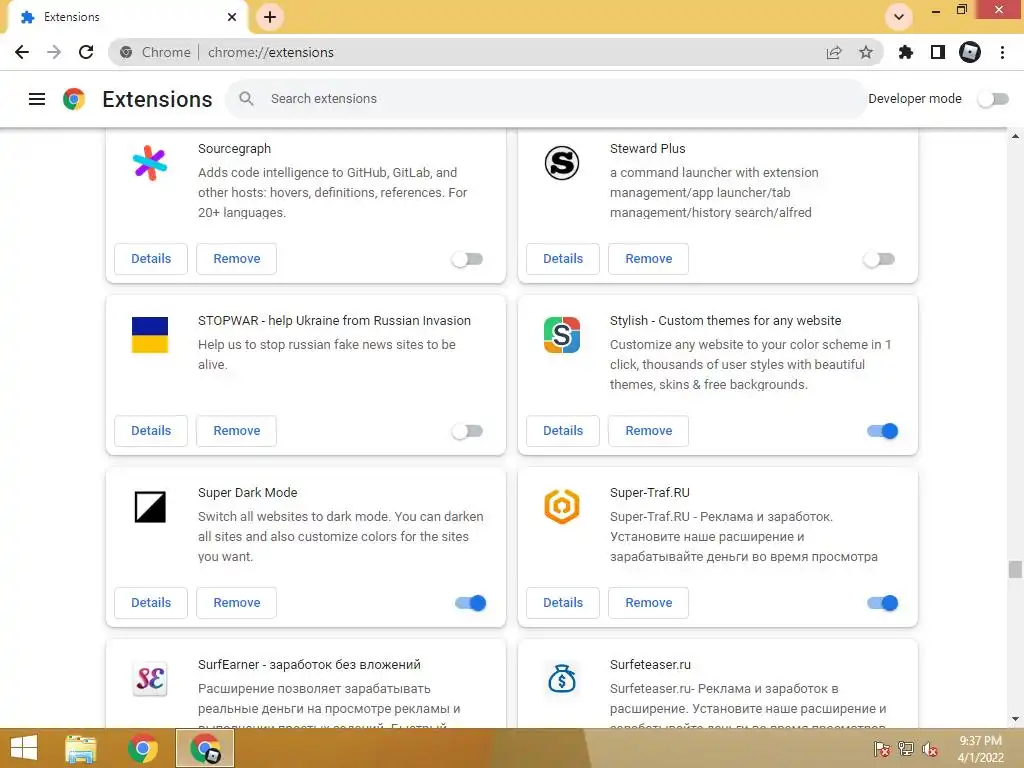Image resolution: width=1024 pixels, height=768 pixels.
Task: Open File Explorer from the taskbar
Action: [81, 748]
